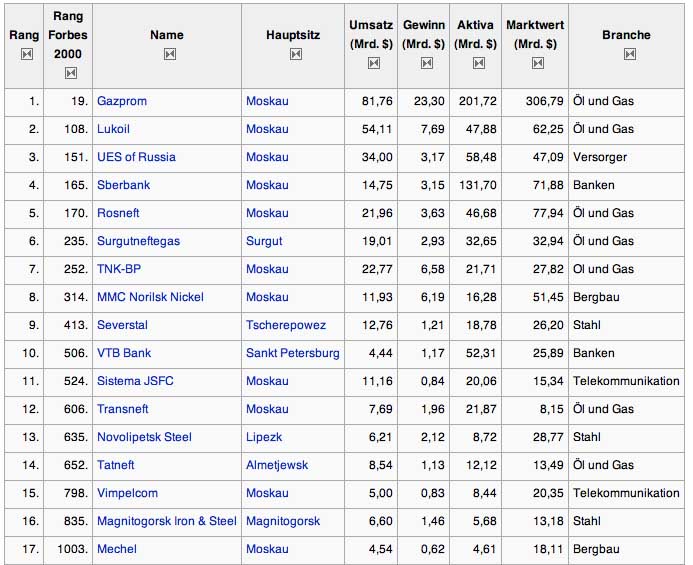693x565 pixels.
Task: Follow the Lipezk link
Action: 264,437
